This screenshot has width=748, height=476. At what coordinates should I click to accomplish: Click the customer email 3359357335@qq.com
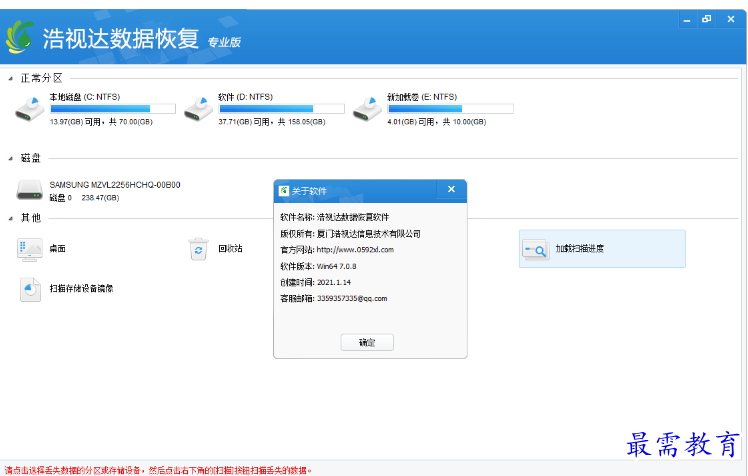pos(352,299)
